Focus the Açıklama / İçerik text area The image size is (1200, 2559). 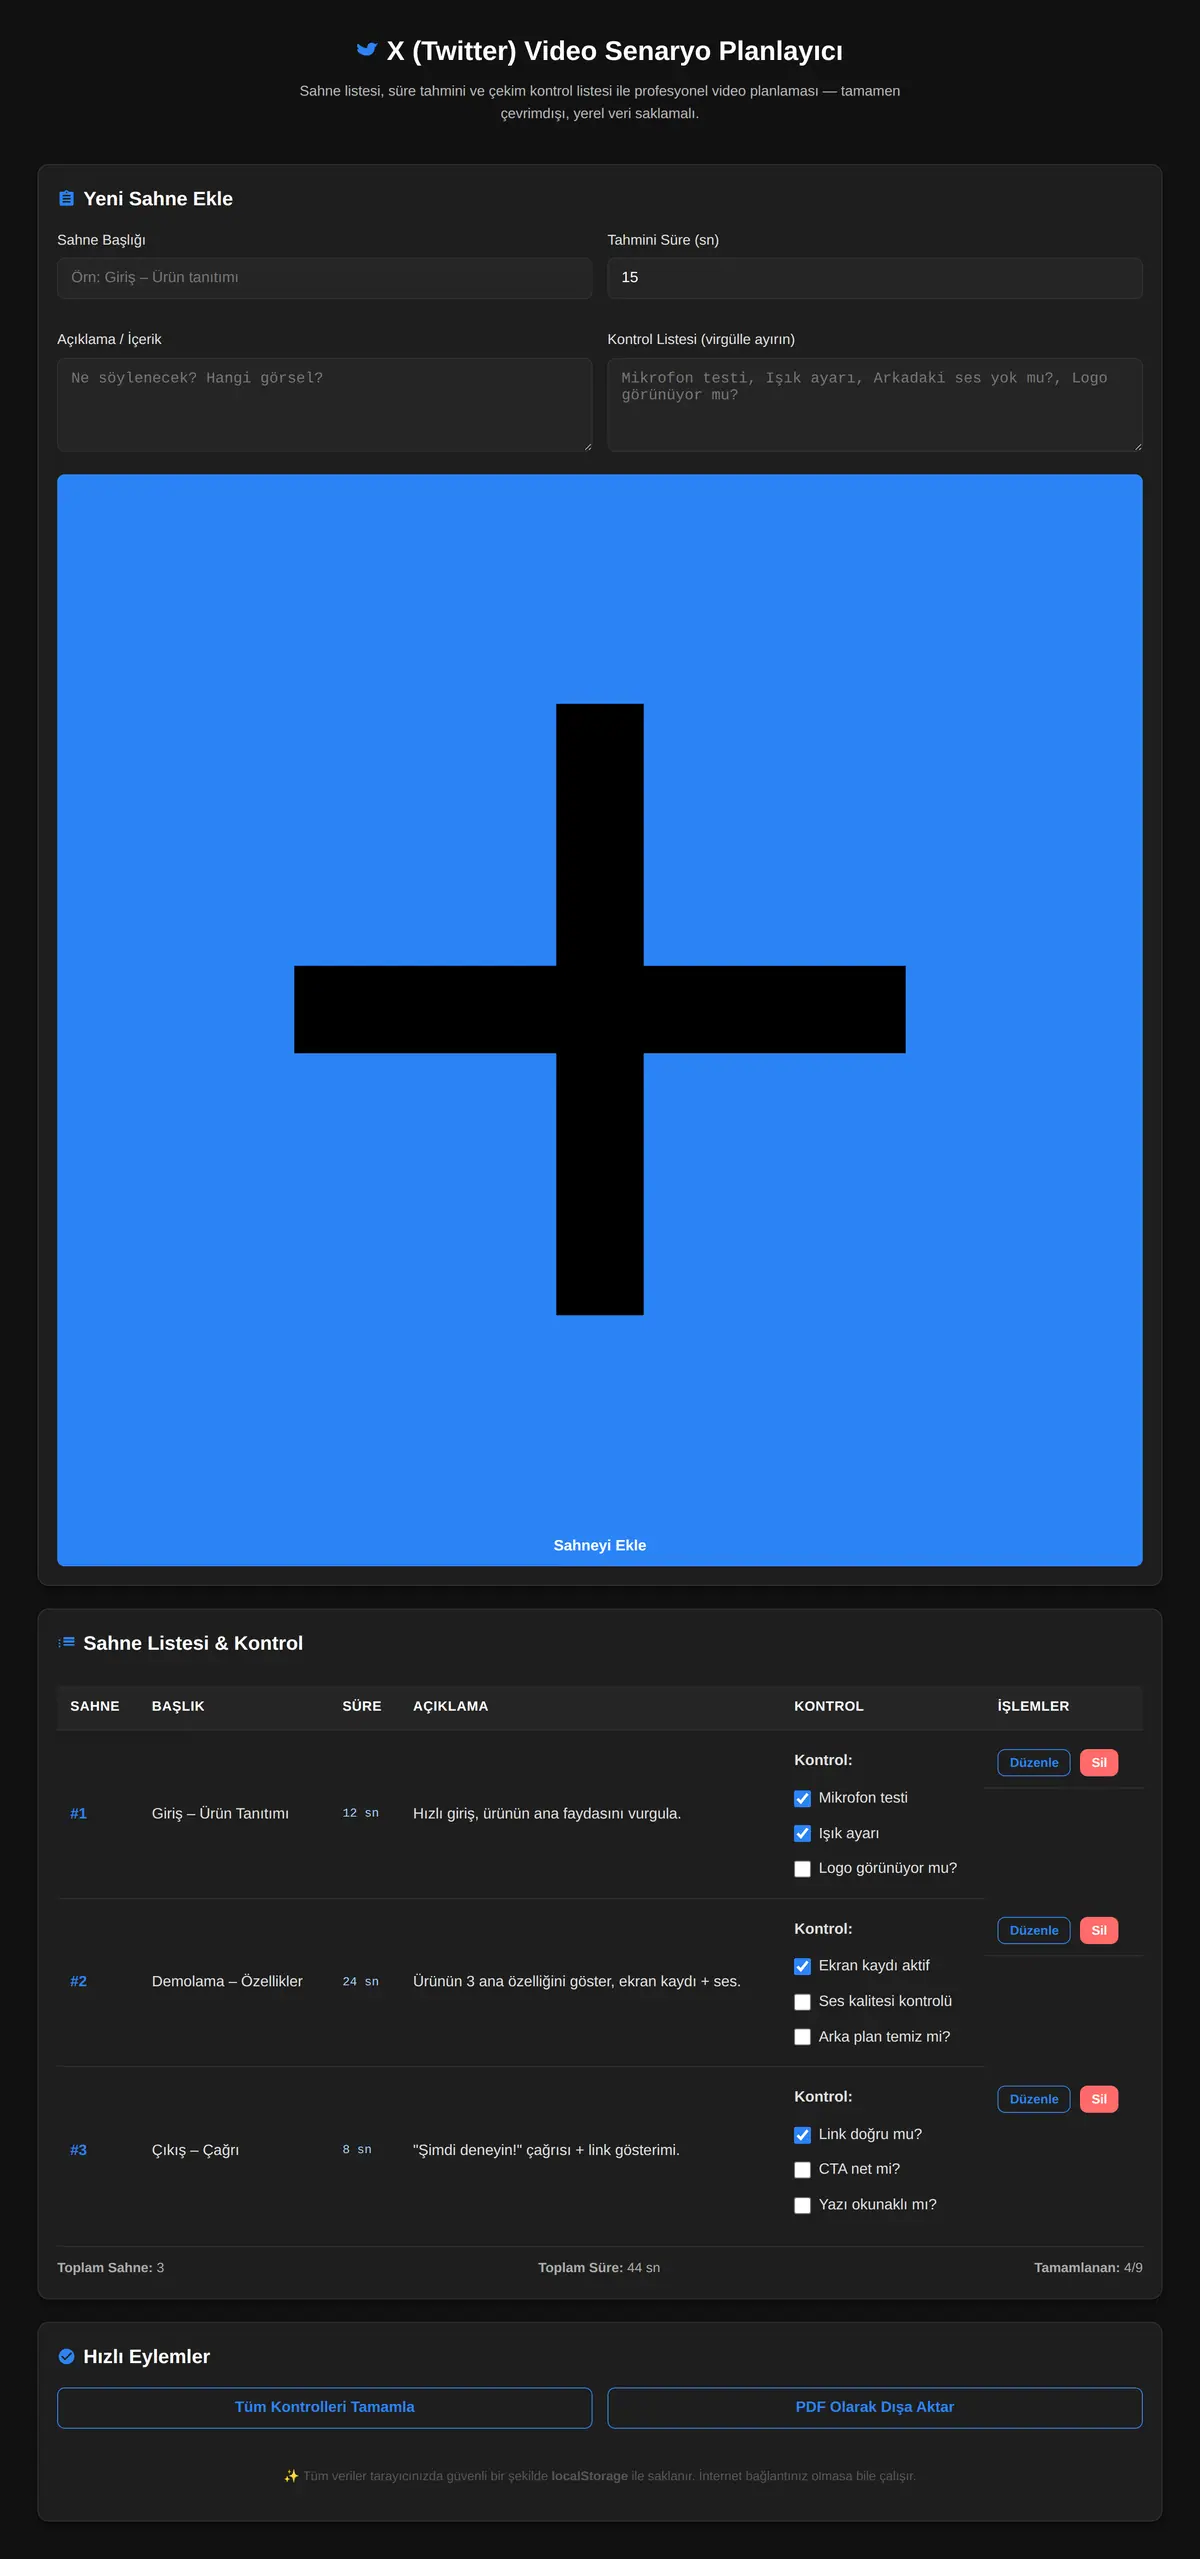coord(324,405)
